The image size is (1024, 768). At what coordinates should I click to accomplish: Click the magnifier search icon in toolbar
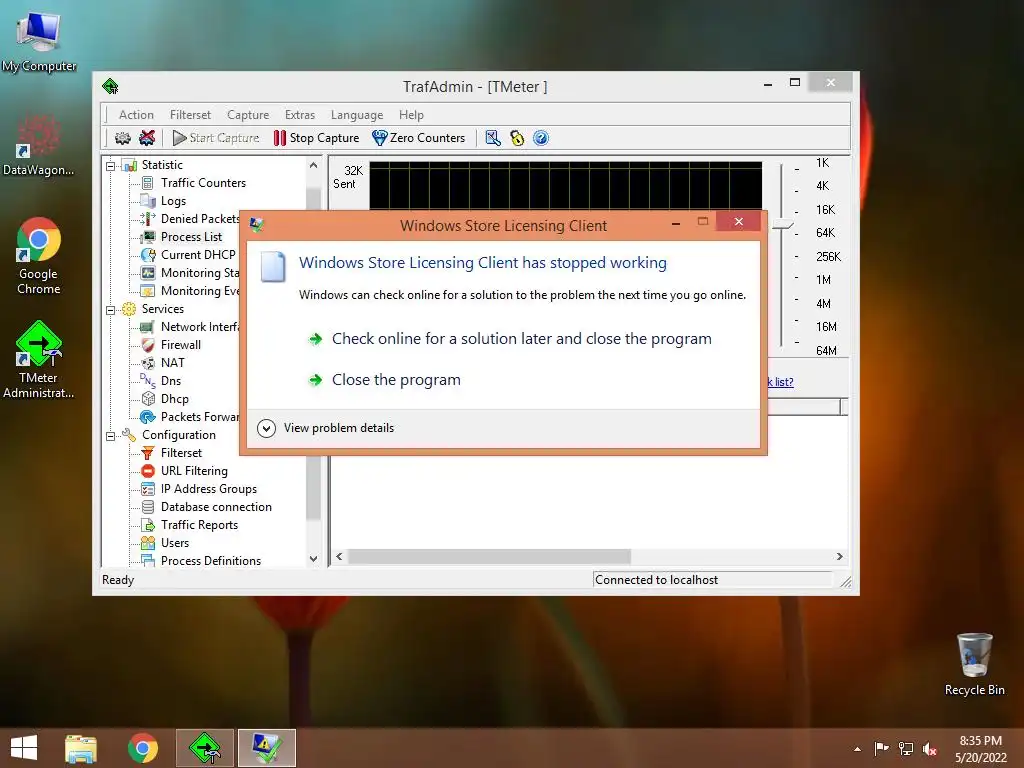click(x=493, y=138)
